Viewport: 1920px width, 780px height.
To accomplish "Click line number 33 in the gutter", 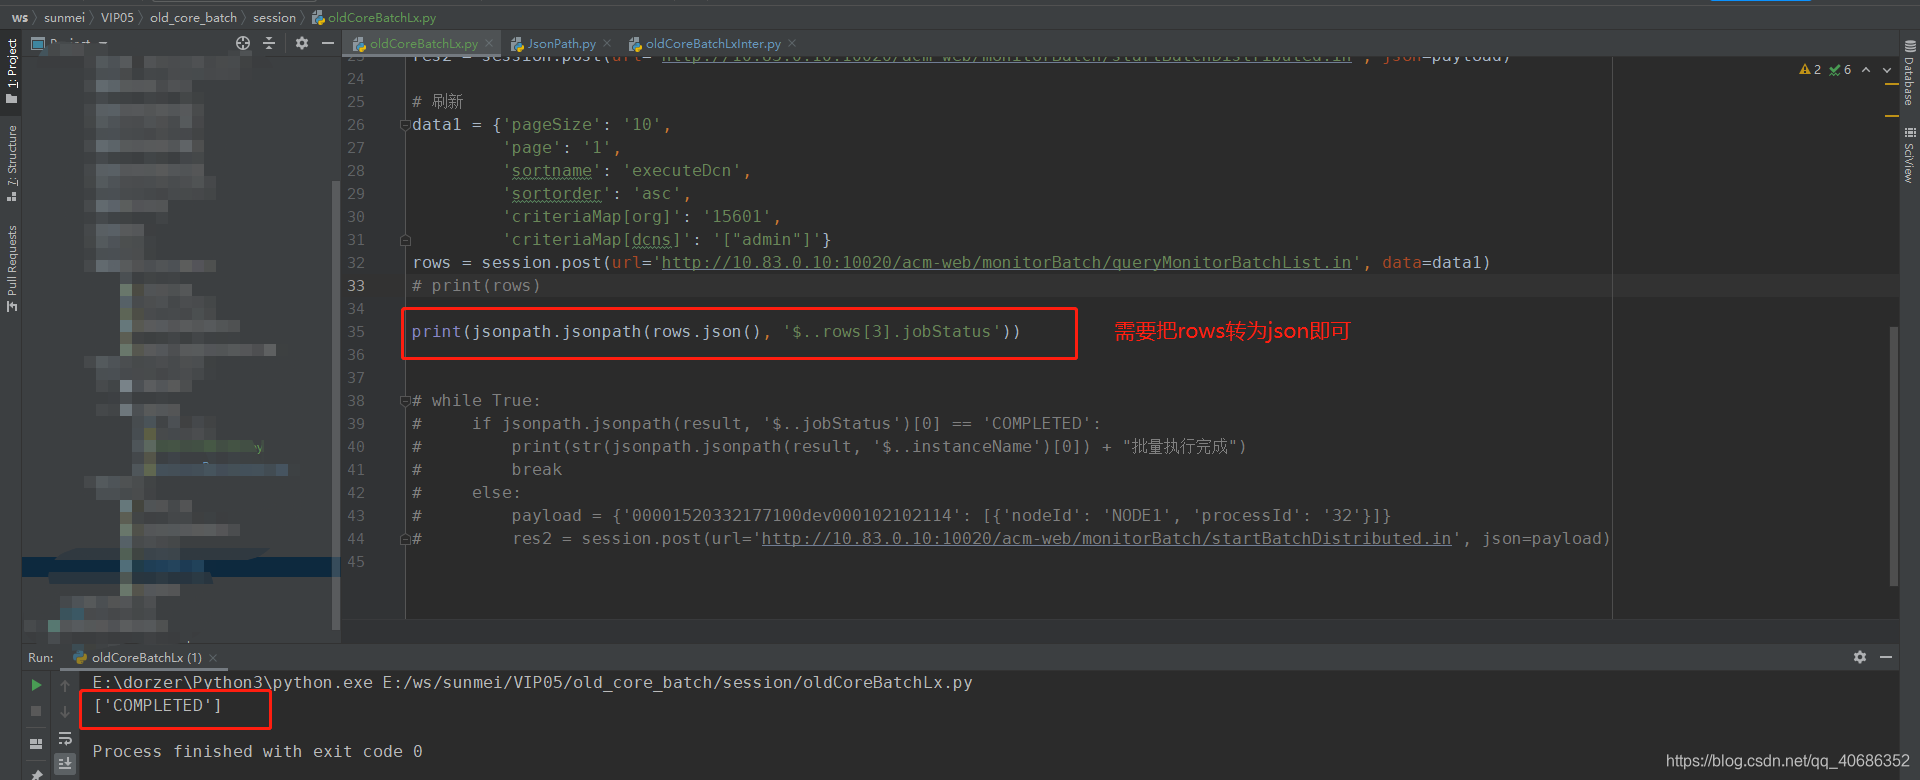I will coord(356,285).
